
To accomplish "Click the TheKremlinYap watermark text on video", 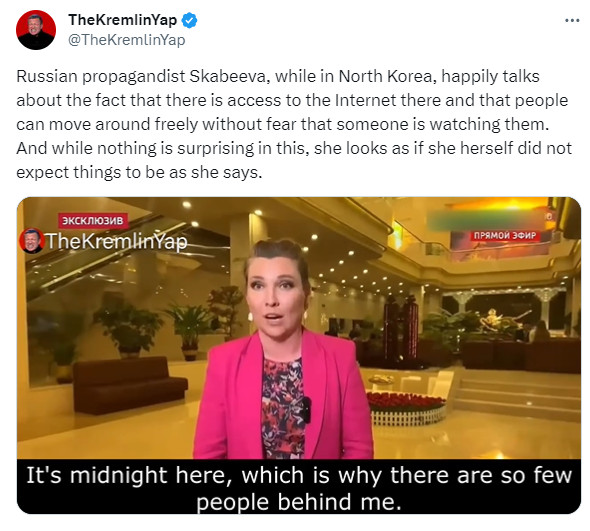I will click(117, 241).
